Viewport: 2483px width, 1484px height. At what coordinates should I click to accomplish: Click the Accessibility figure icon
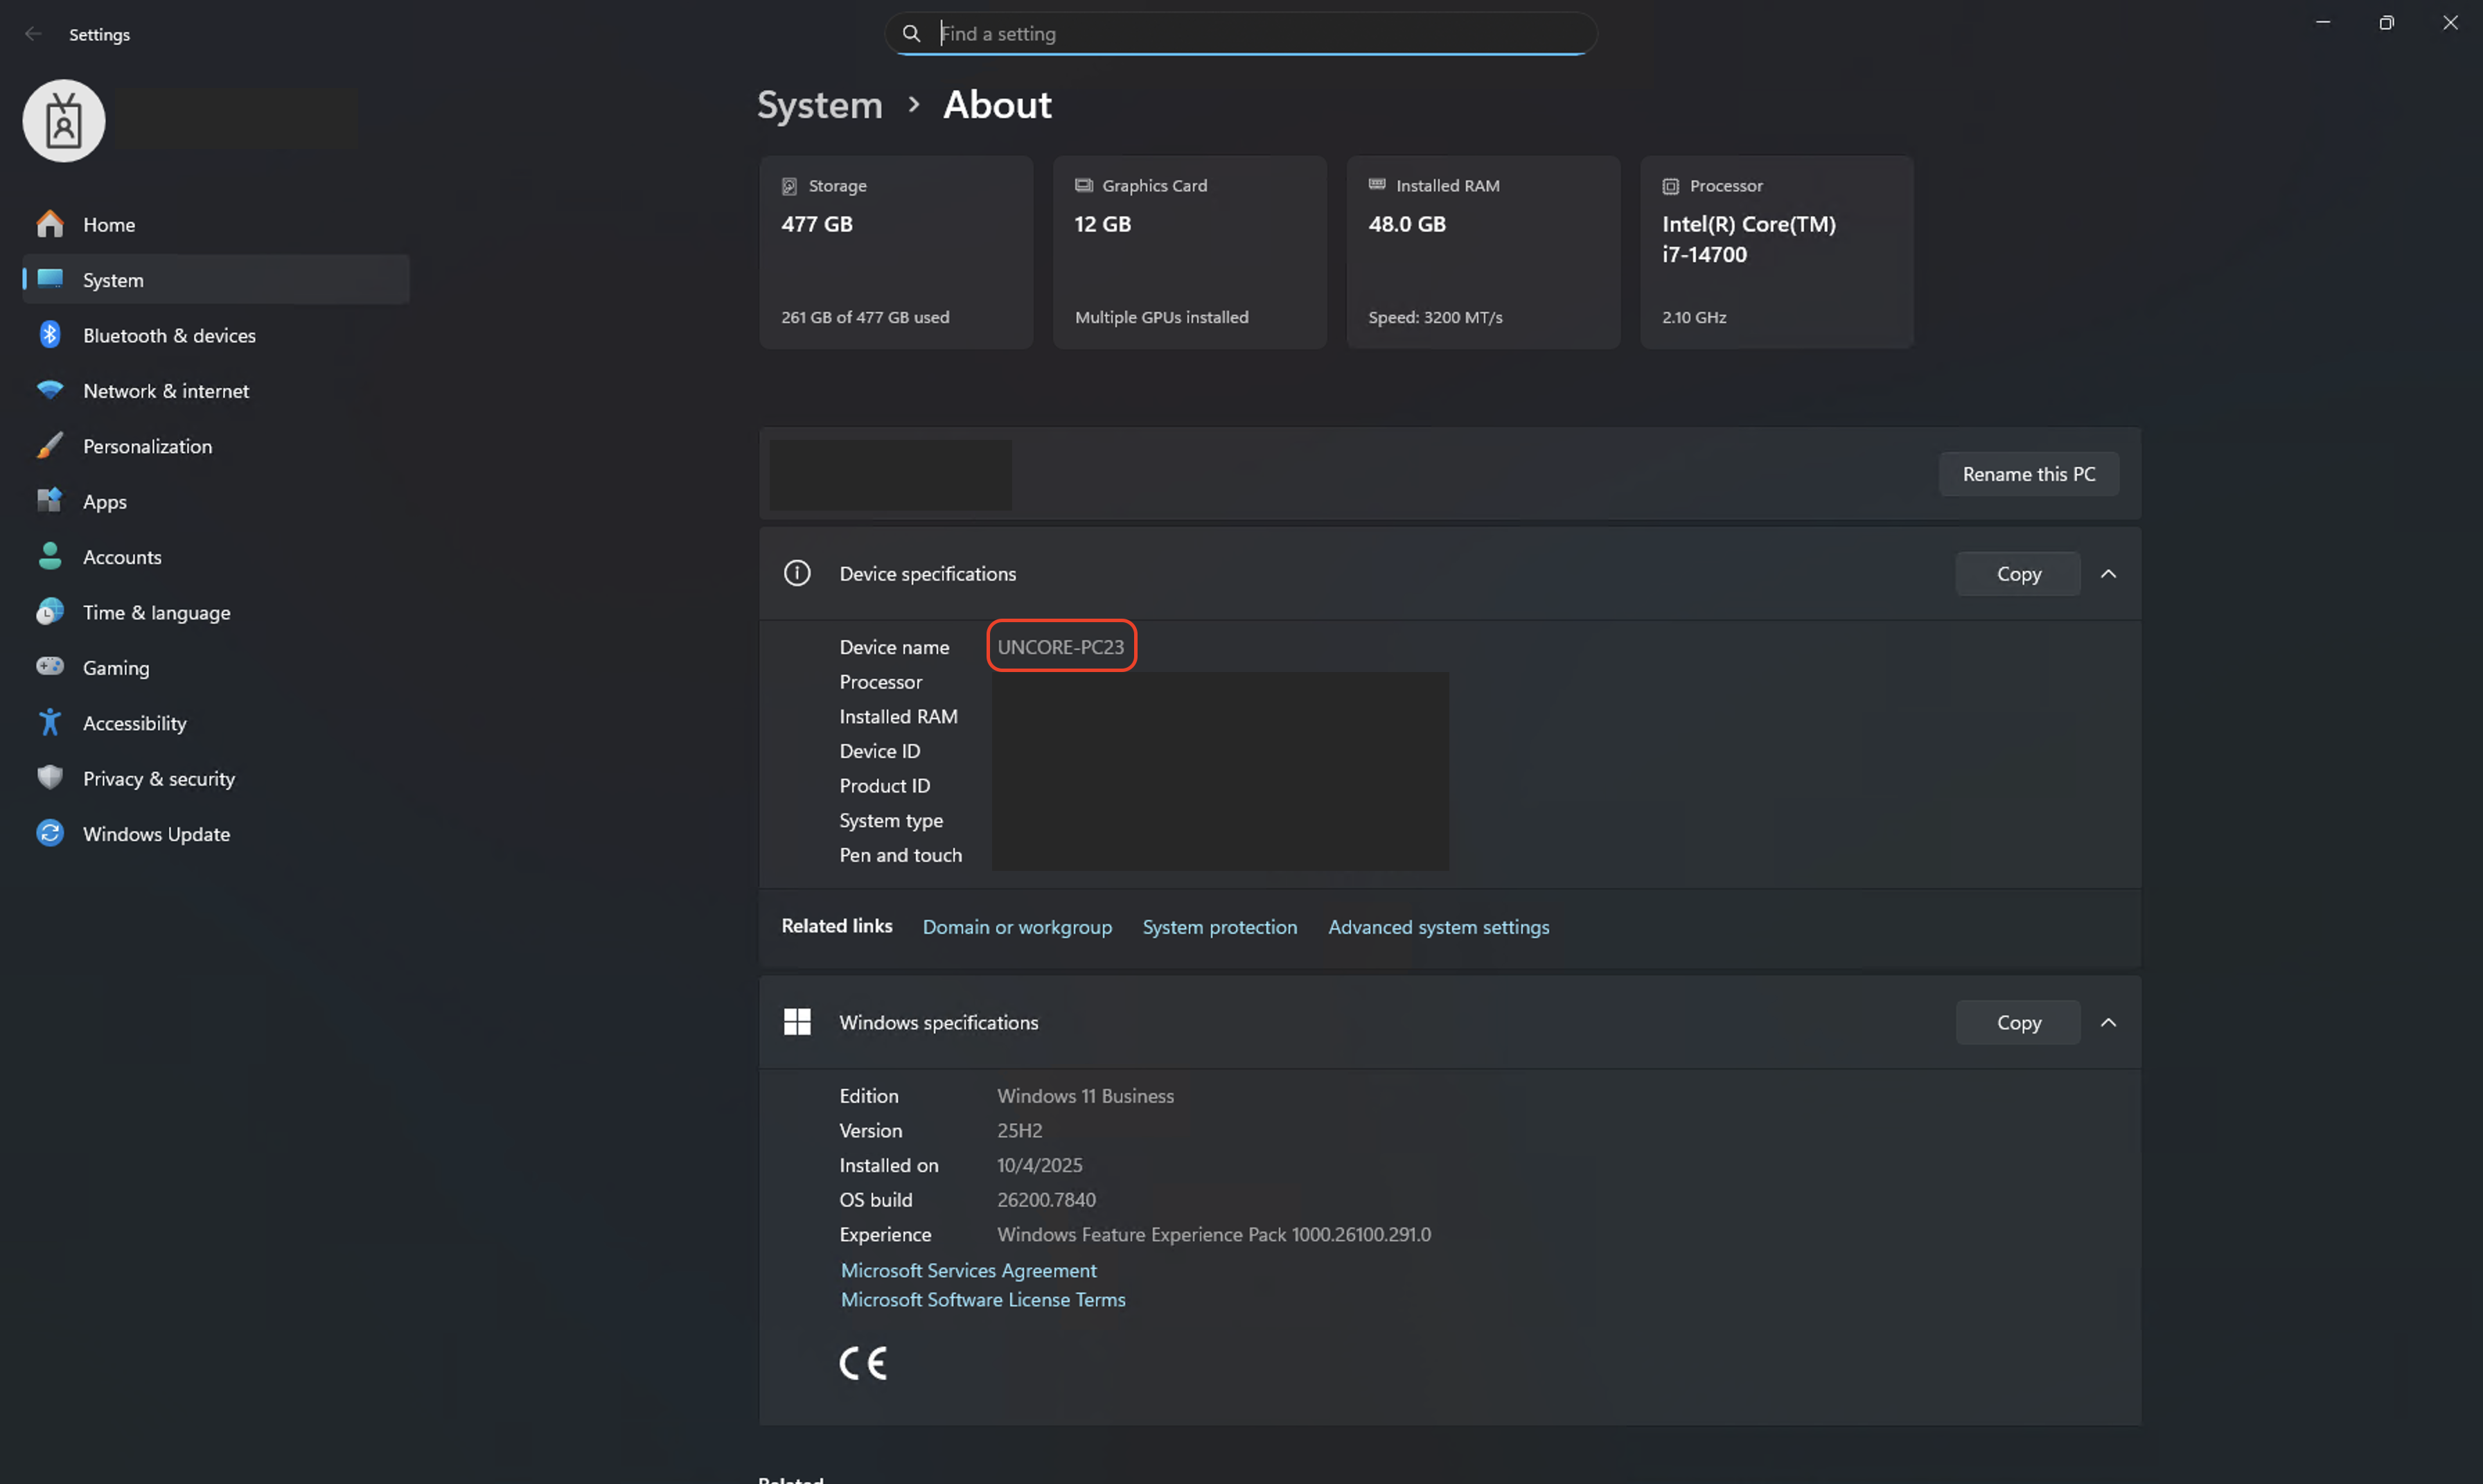[x=50, y=722]
